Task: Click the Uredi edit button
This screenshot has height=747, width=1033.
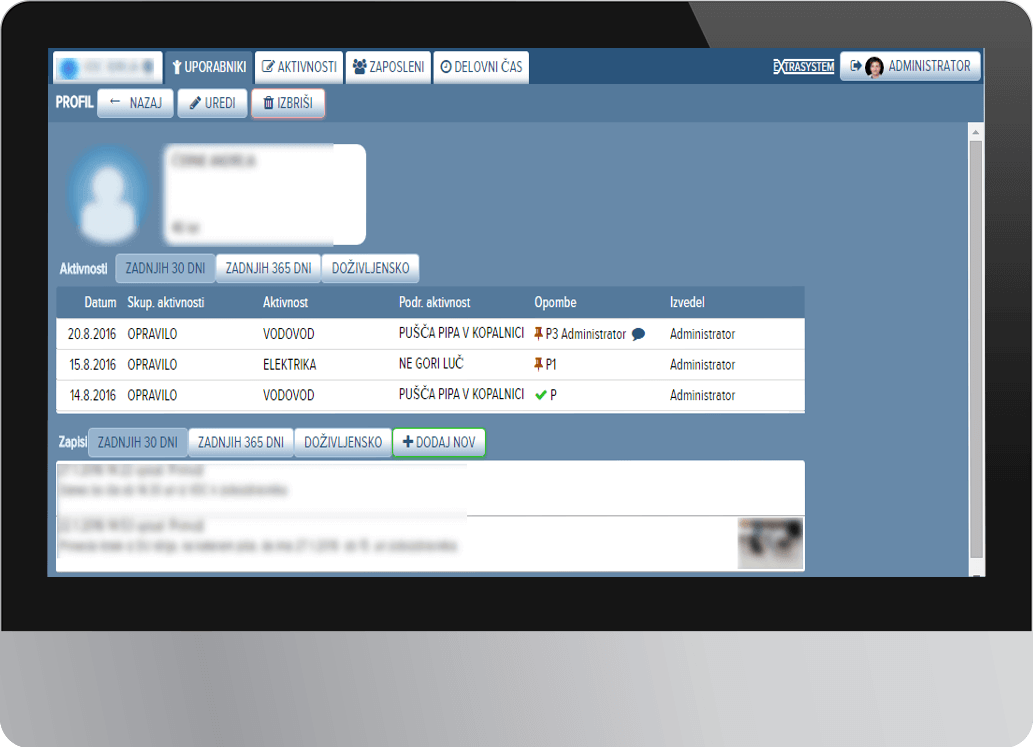Action: click(x=212, y=103)
